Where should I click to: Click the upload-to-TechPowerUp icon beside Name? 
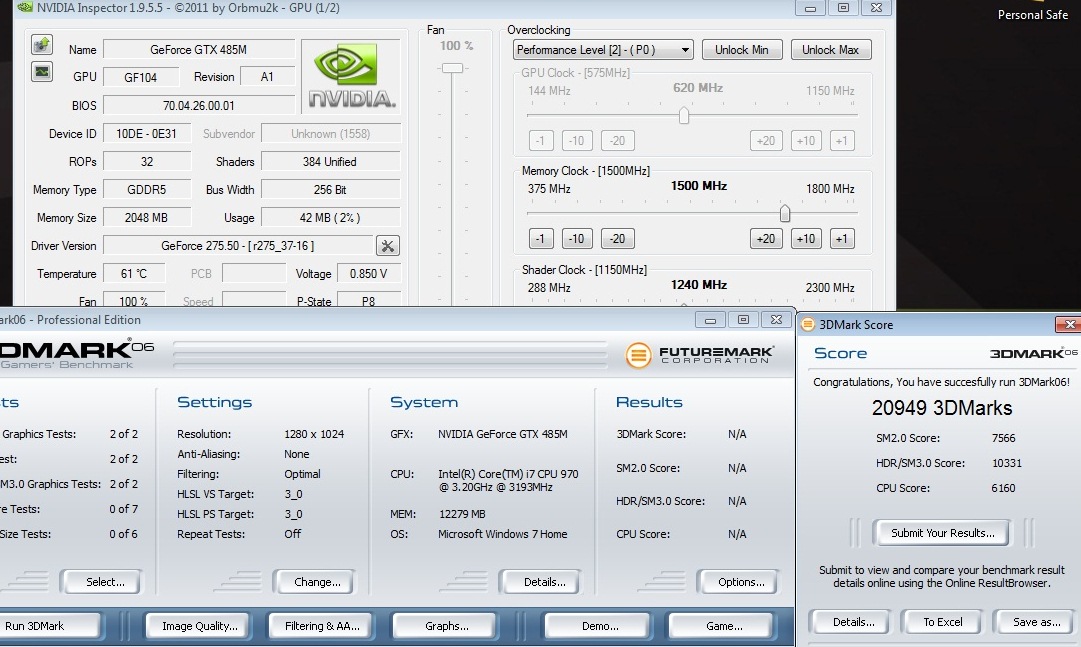point(42,44)
